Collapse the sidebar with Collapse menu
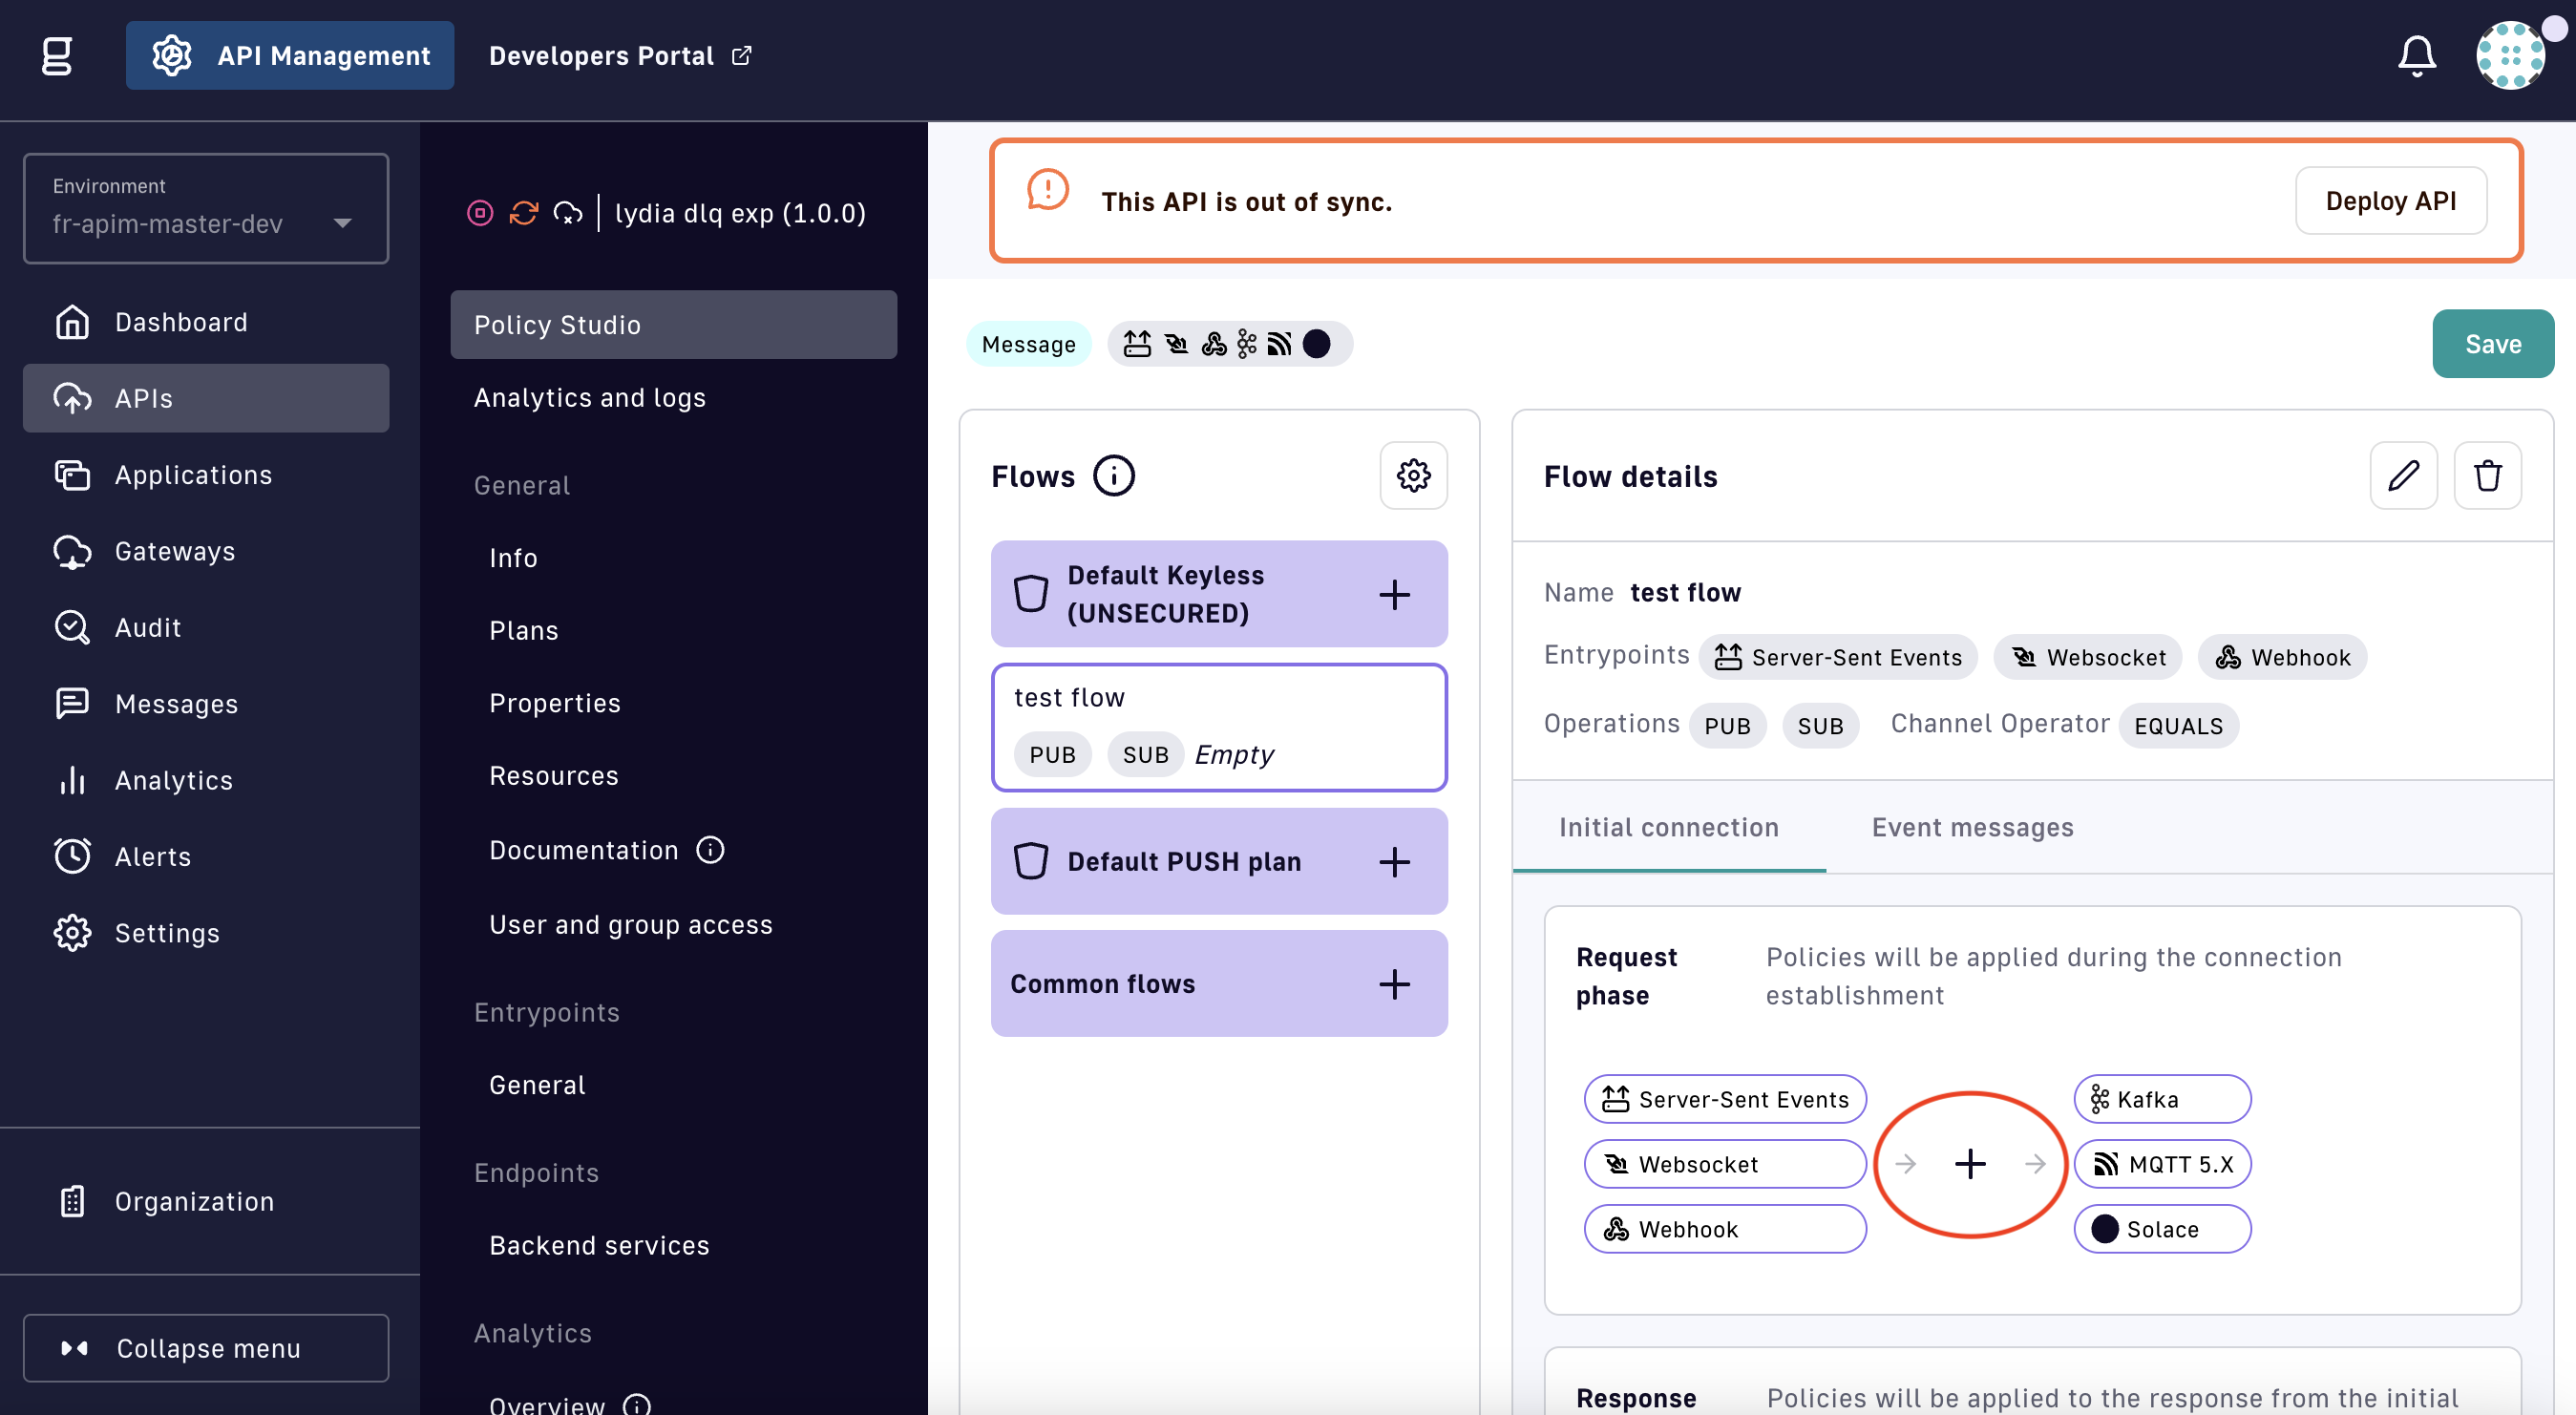The height and width of the screenshot is (1415, 2576). click(206, 1348)
